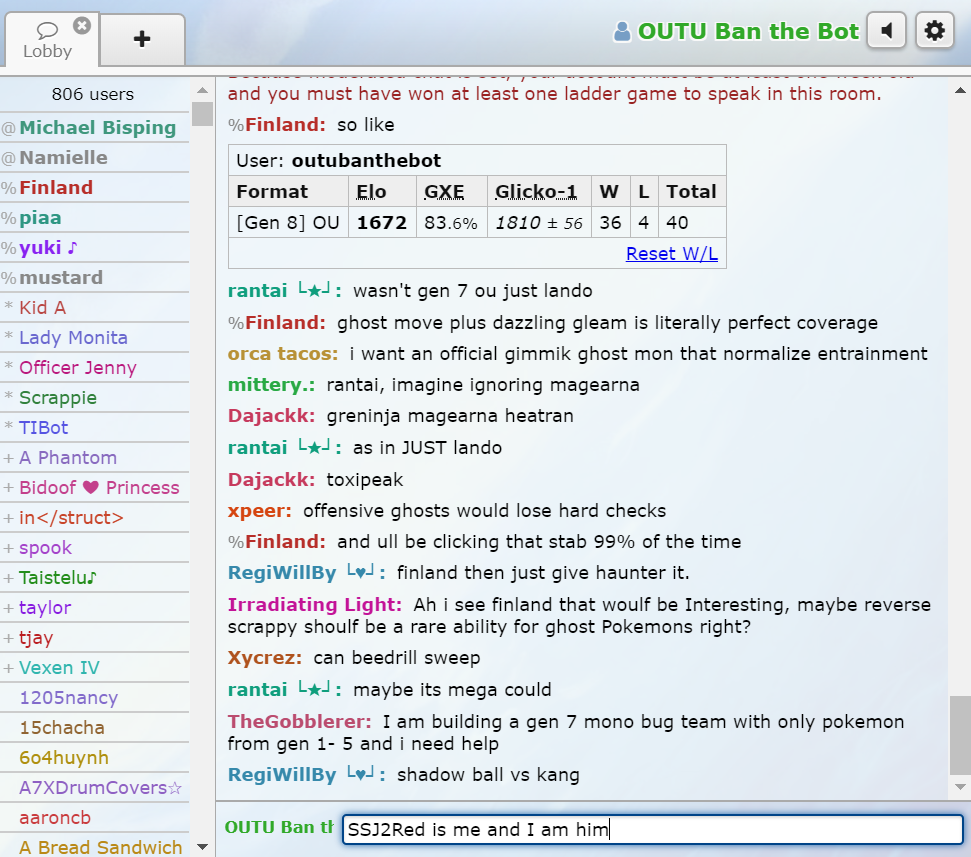Select user aaroncb
The image size is (971, 857).
[94, 818]
